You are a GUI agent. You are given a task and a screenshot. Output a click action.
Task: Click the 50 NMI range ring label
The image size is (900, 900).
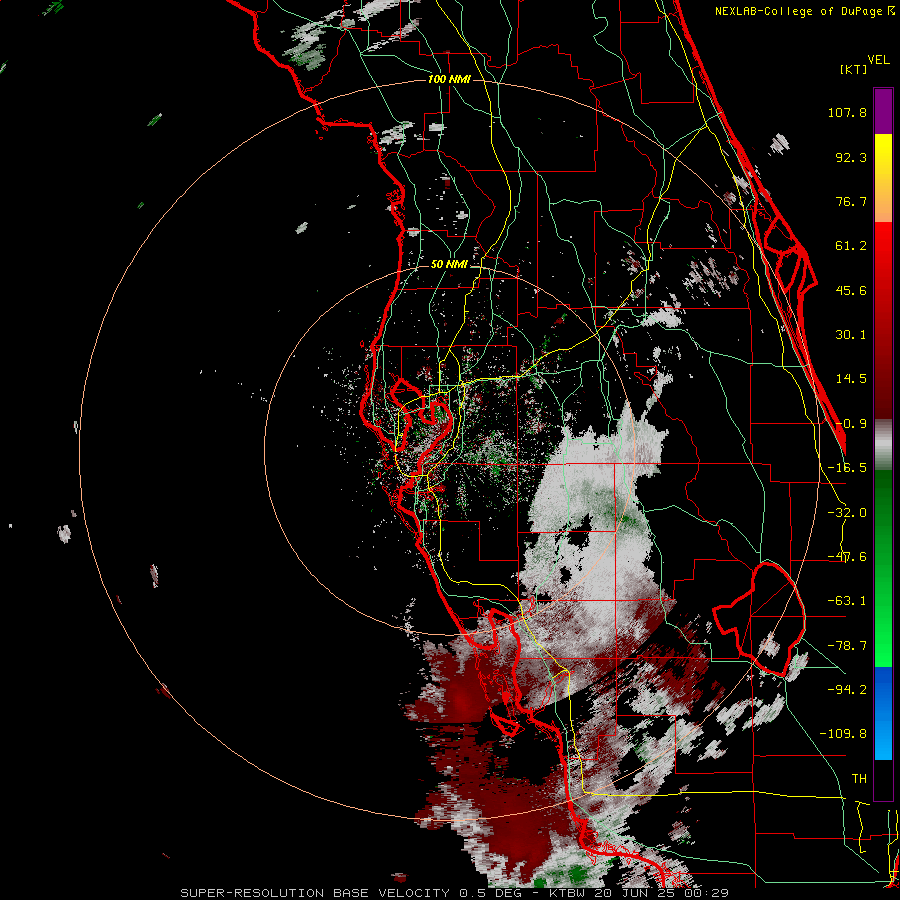(x=449, y=264)
